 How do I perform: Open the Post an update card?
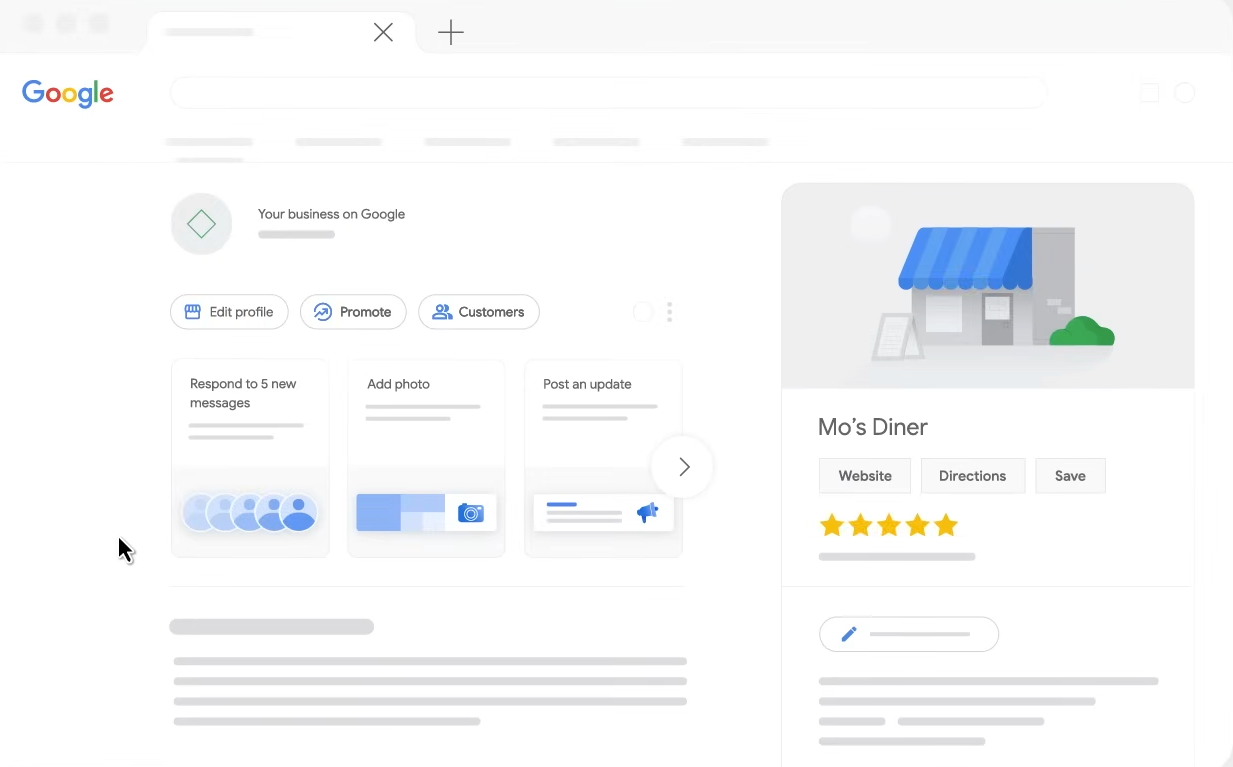coord(603,458)
